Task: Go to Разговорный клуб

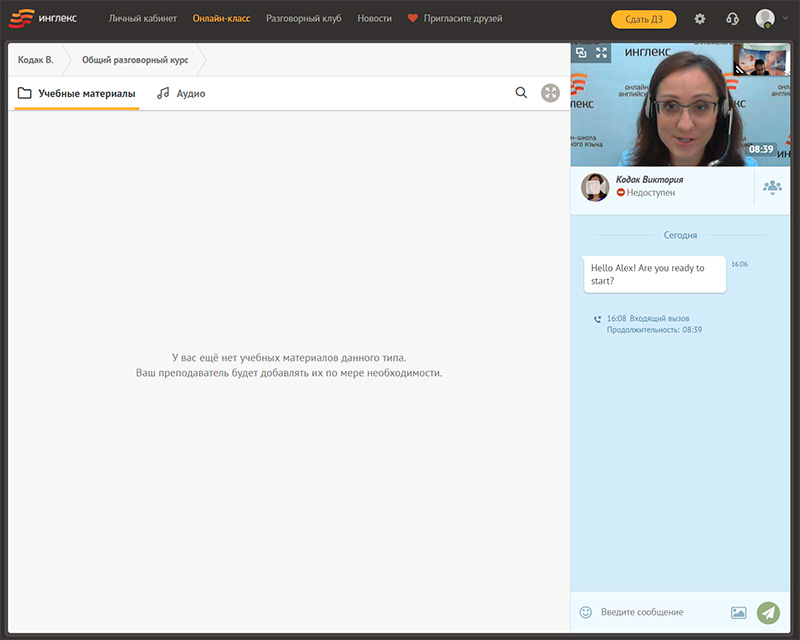Action: (x=304, y=18)
